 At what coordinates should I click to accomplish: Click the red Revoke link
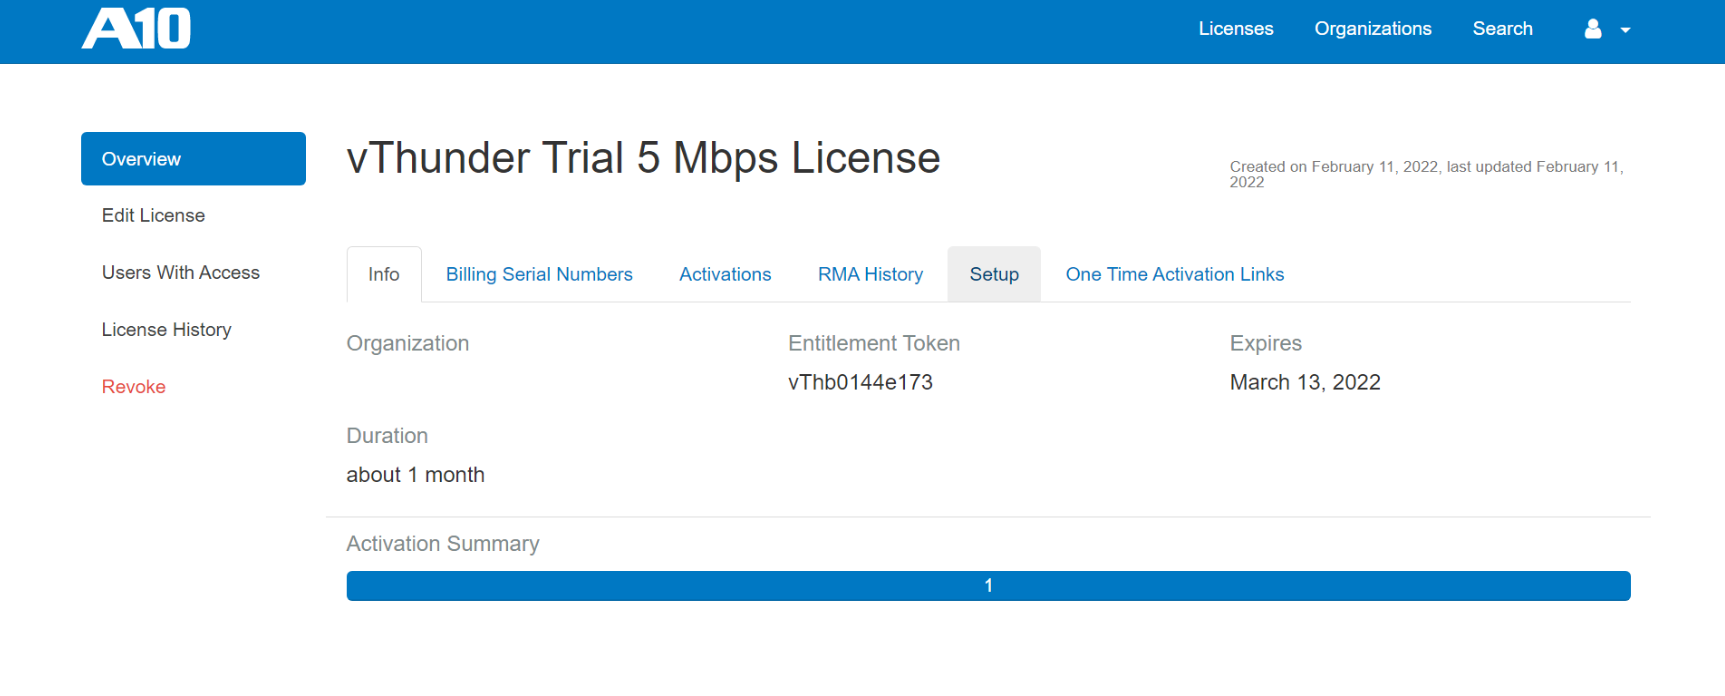coord(134,387)
